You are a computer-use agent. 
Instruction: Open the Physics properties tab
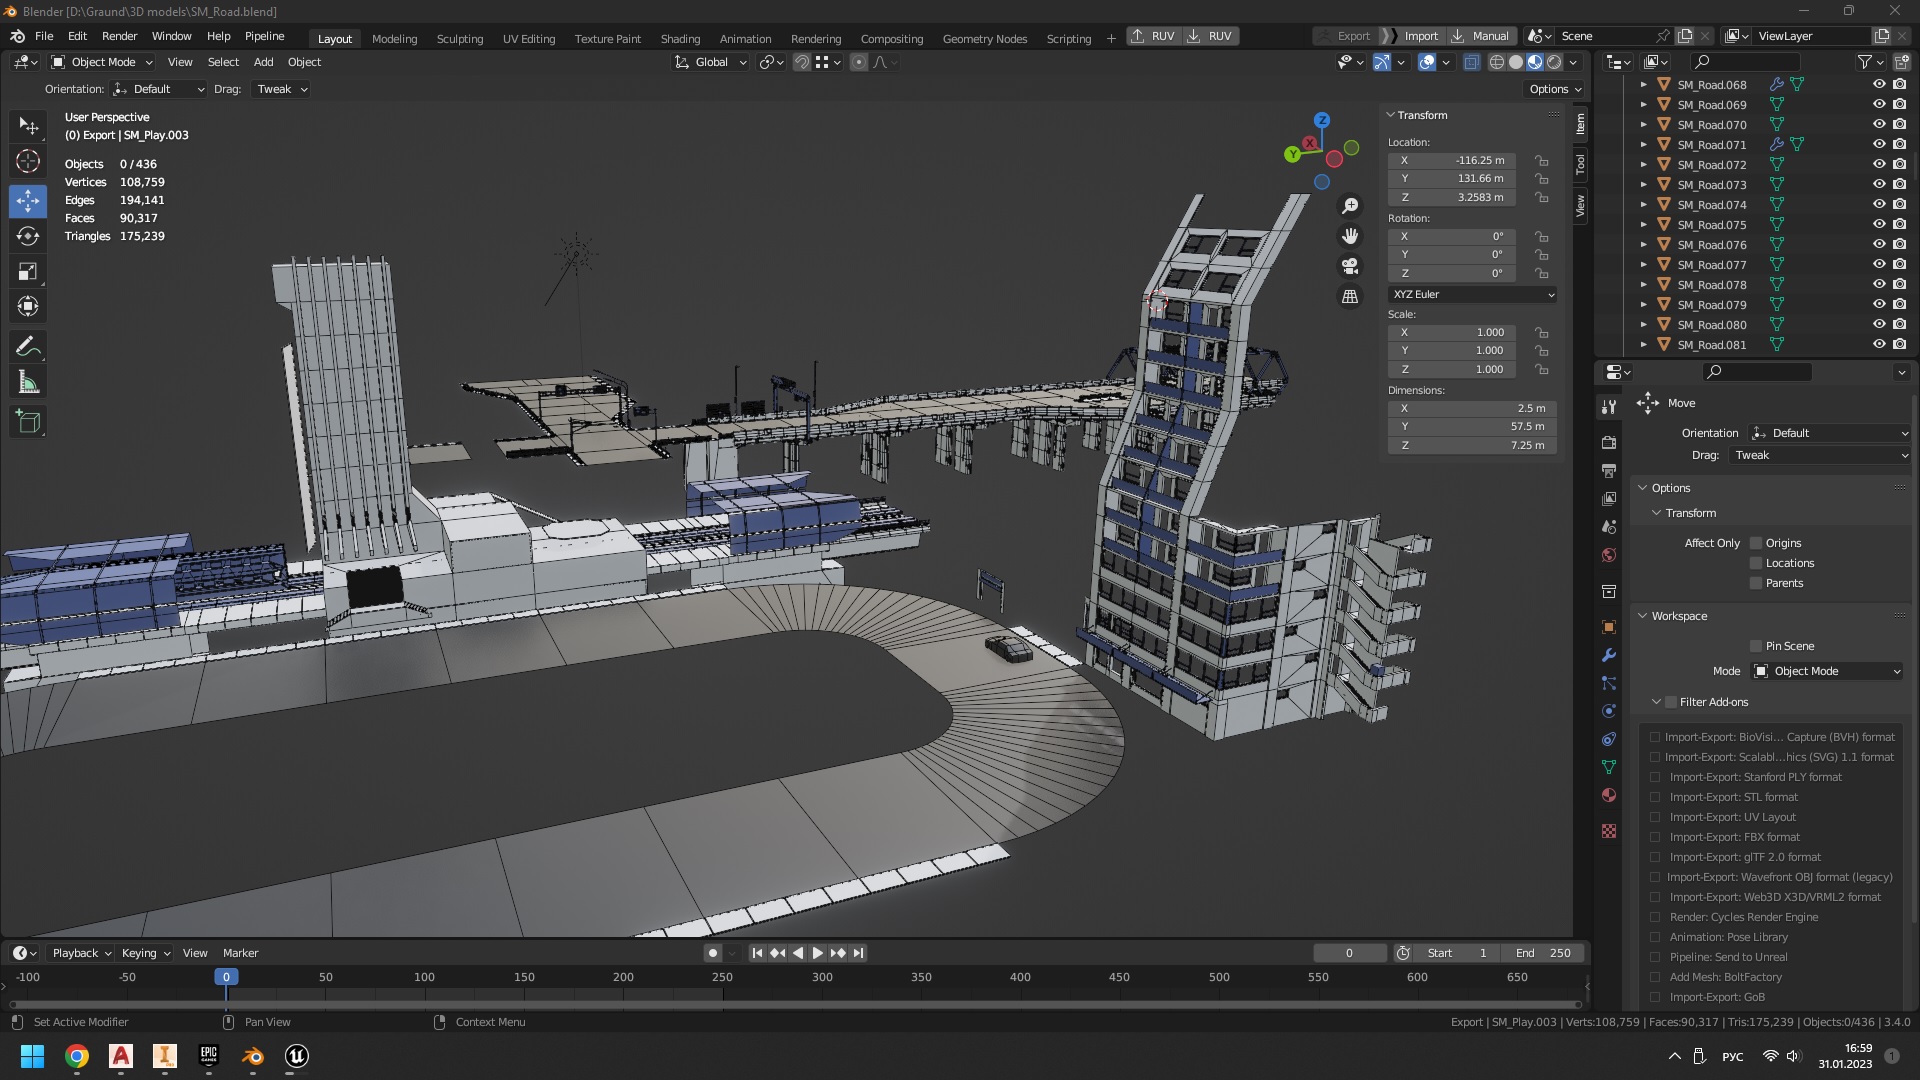(1611, 712)
